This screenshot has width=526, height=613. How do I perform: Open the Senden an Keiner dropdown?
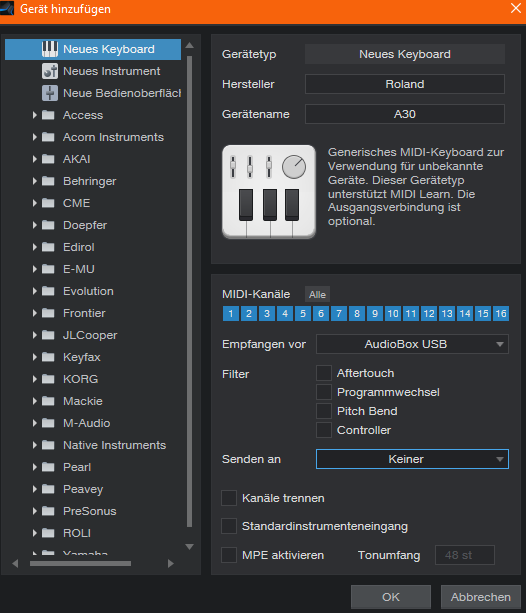coord(412,459)
